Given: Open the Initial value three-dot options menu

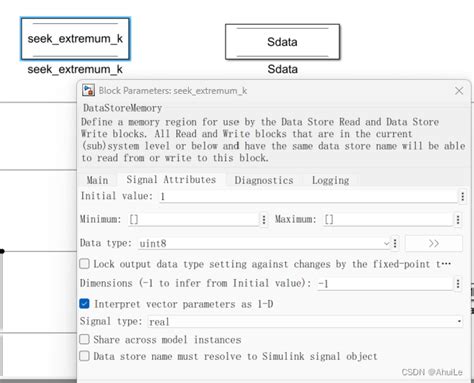Looking at the screenshot, I should click(x=462, y=196).
